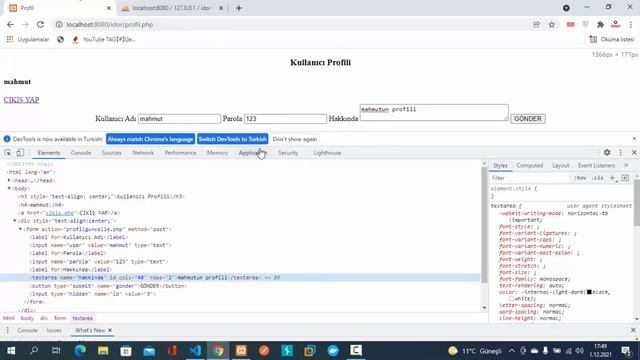Image resolution: width=640 pixels, height=360 pixels.
Task: Toggle the :hov element state button
Action: [x=580, y=178]
